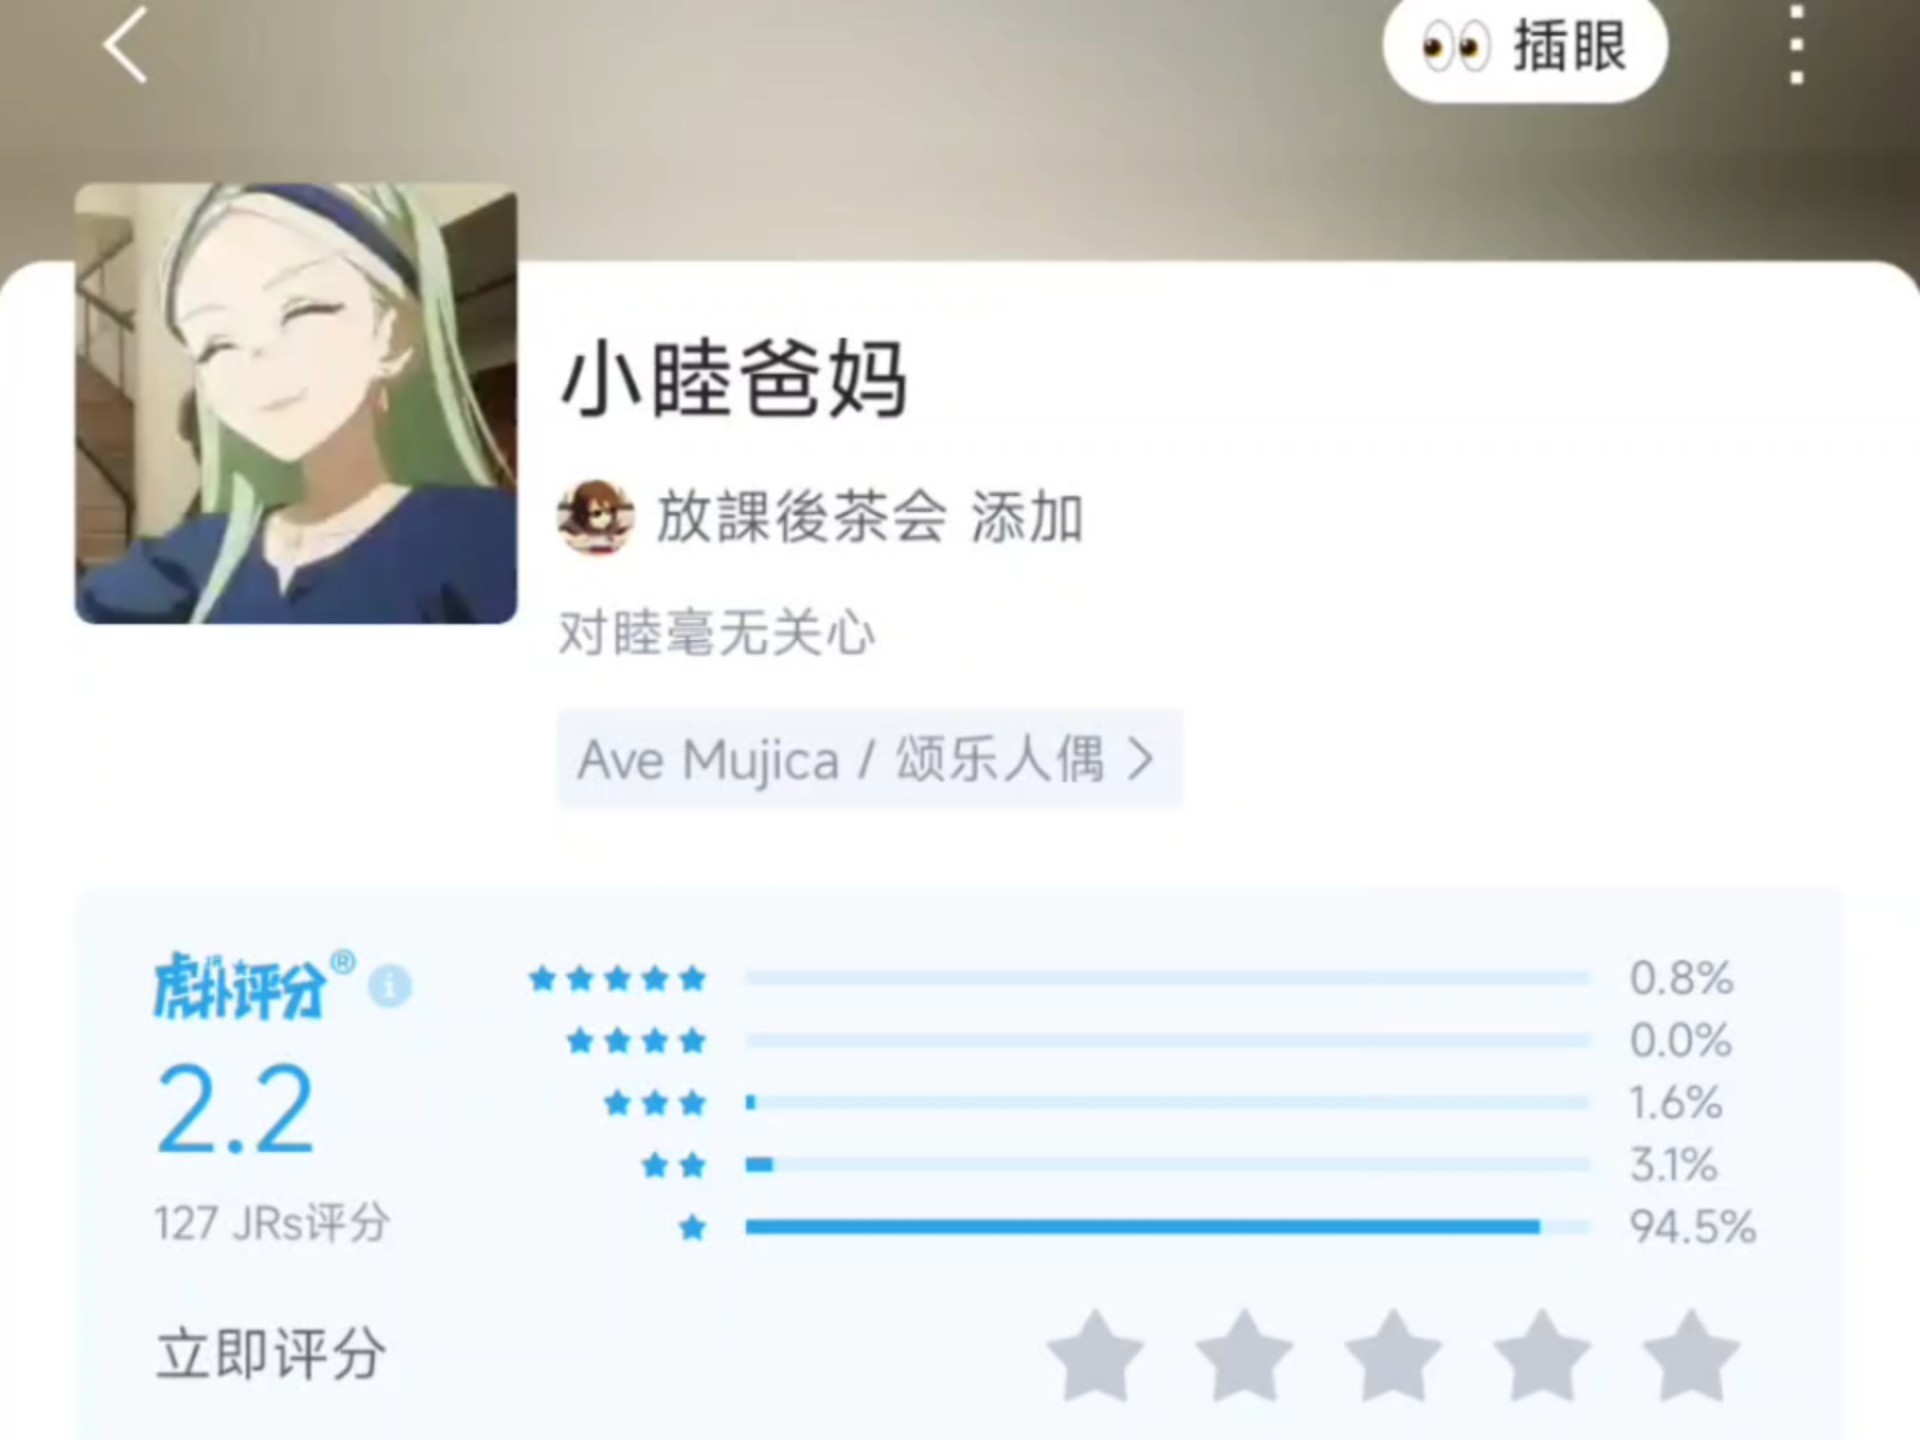Open 放課後茶会 user avatar
Image resolution: width=1920 pixels, height=1440 pixels.
pos(596,517)
